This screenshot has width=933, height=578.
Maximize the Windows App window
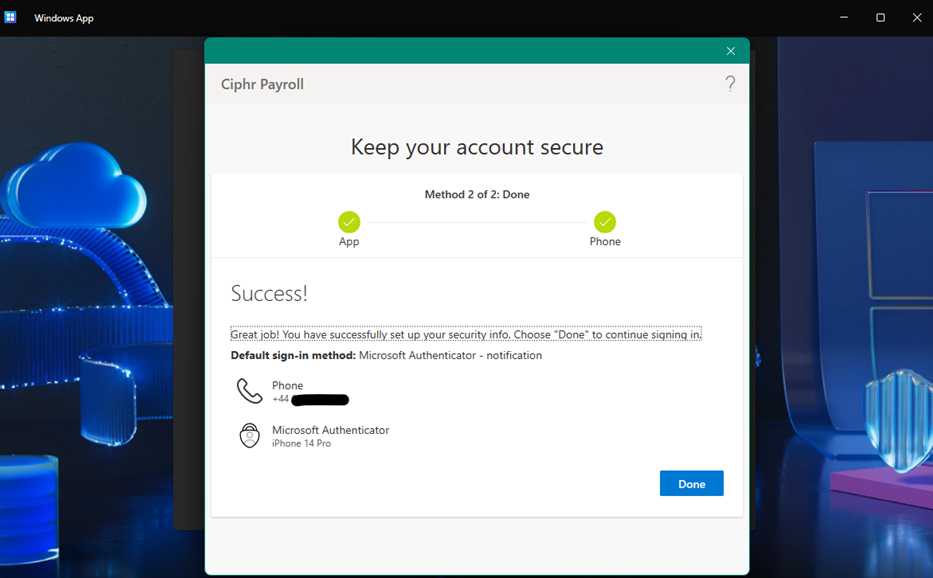(881, 18)
